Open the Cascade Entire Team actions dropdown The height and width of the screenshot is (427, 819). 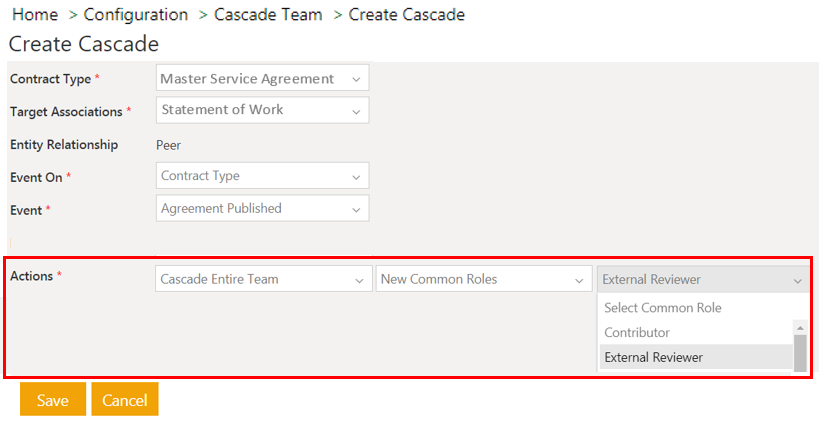coord(262,280)
